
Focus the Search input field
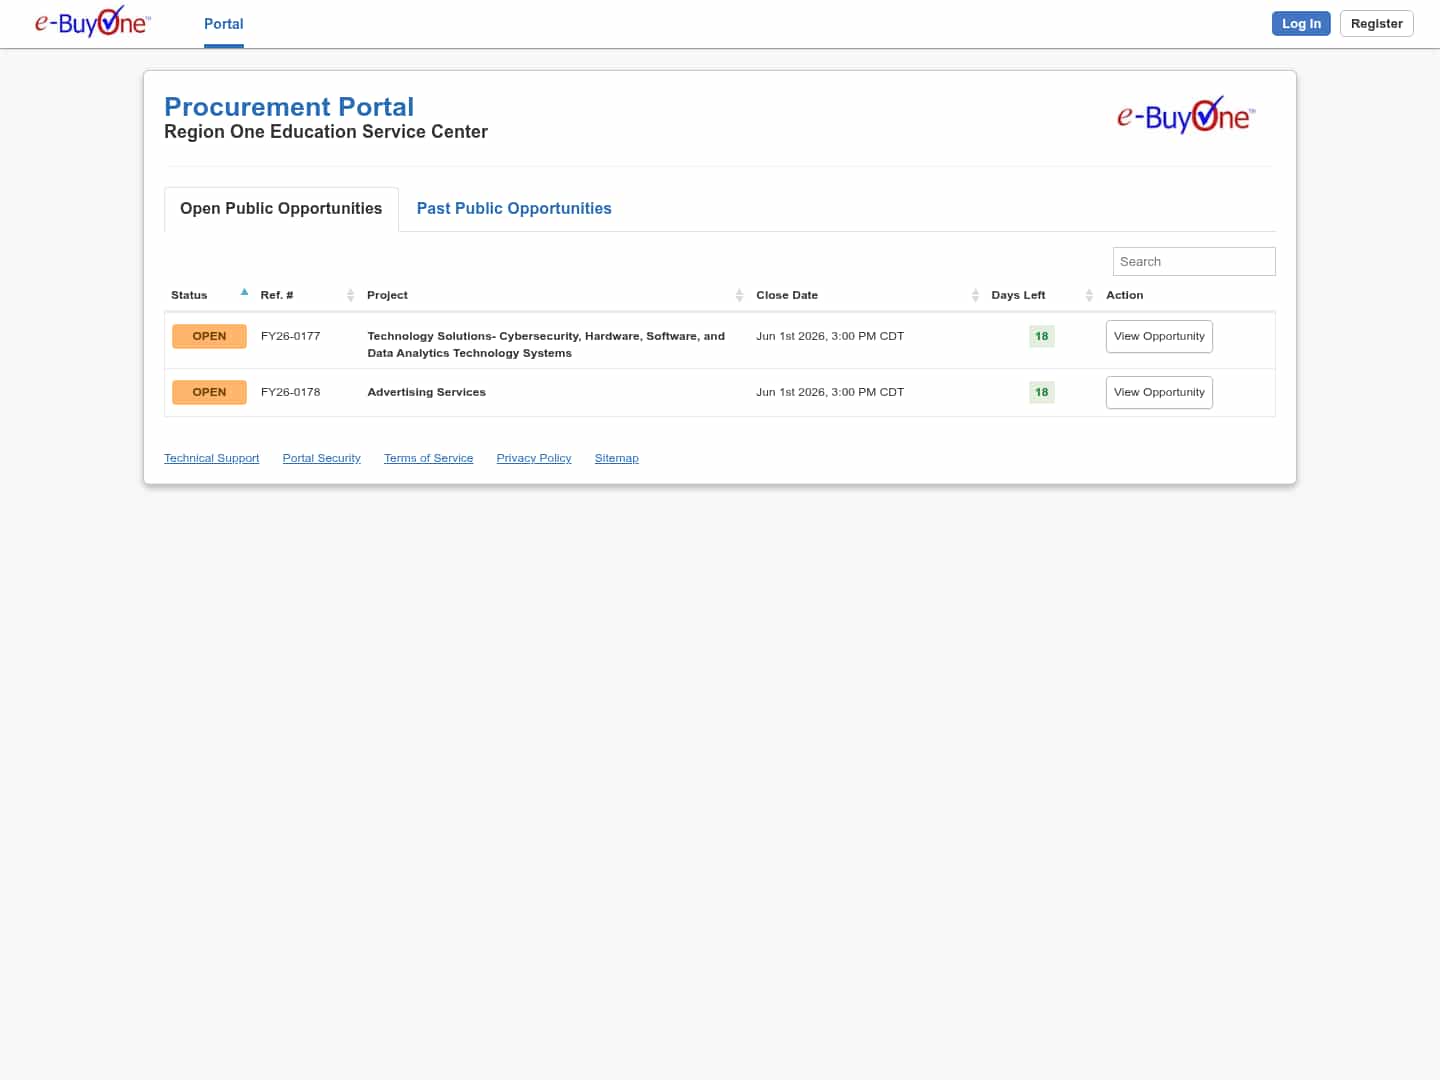[x=1194, y=262]
